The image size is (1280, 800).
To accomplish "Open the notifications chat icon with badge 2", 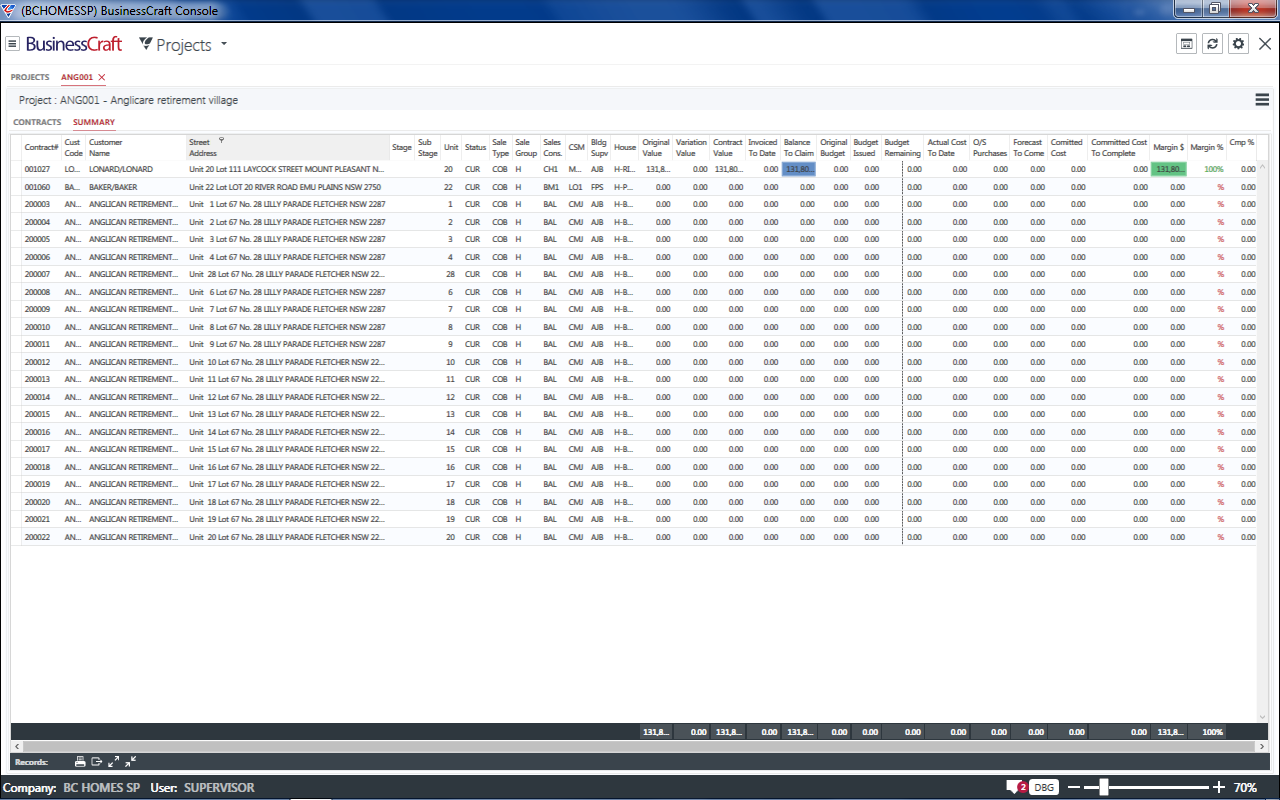I will click(x=1016, y=787).
